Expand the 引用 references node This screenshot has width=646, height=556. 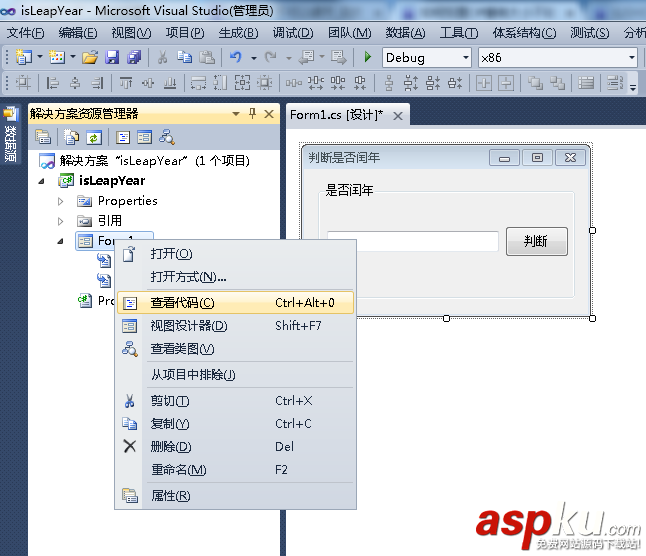point(61,221)
